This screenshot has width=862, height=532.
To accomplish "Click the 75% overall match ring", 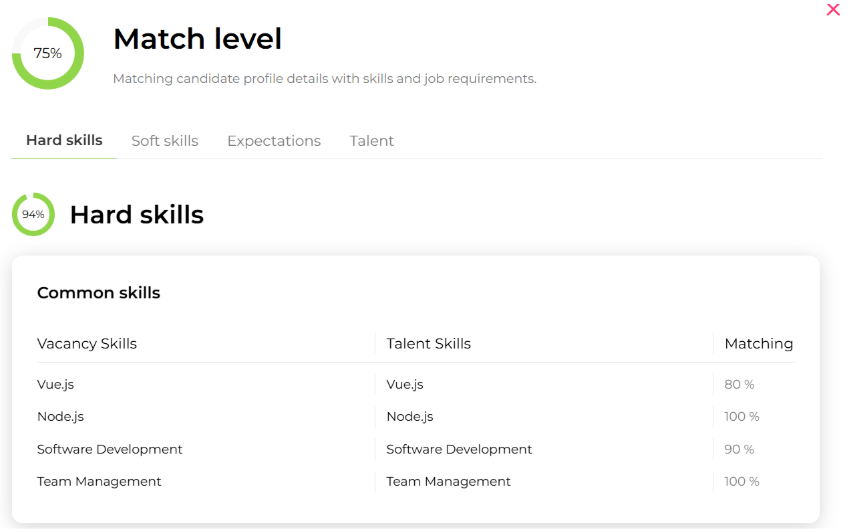I will tap(47, 53).
